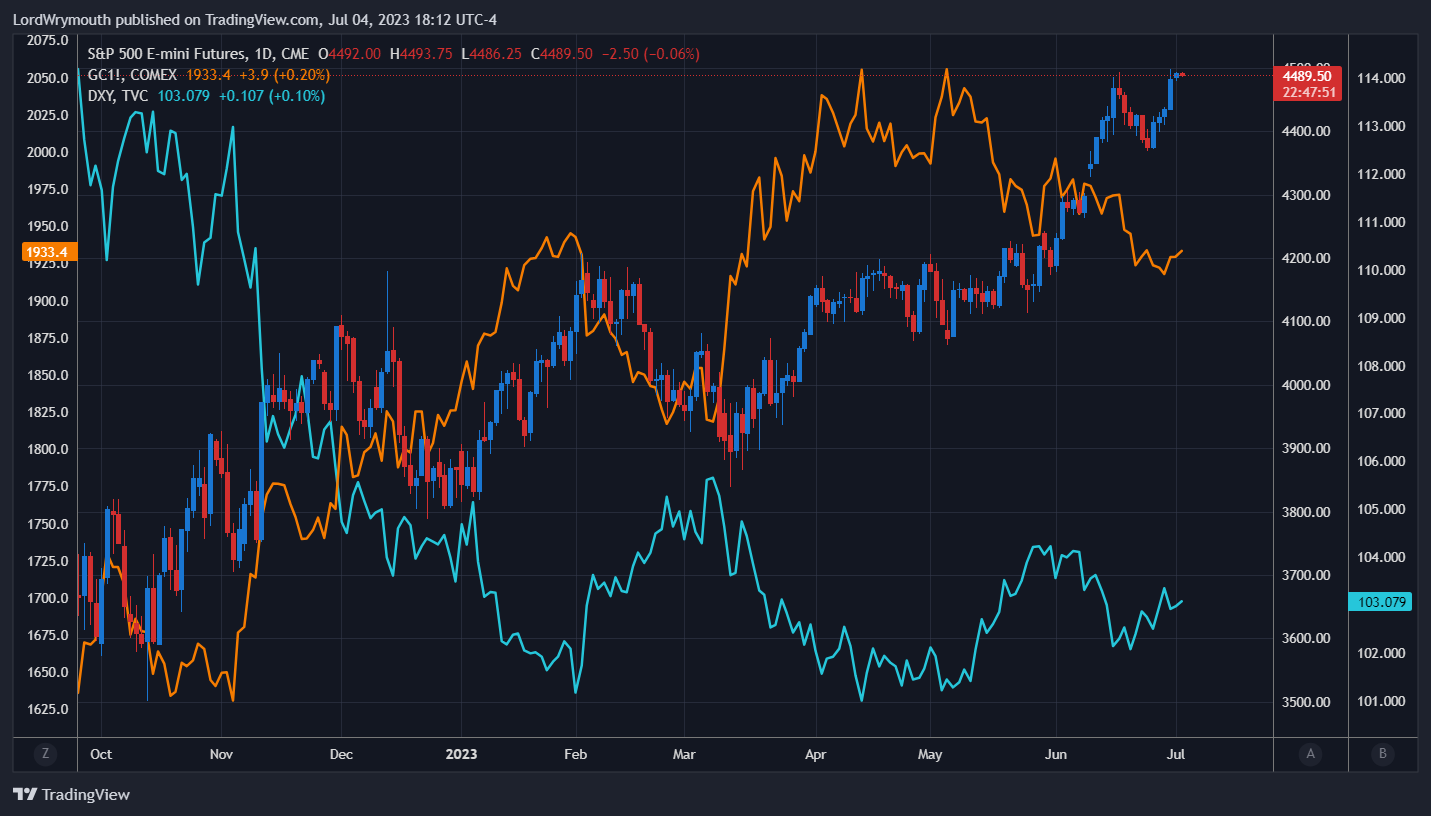The image size is (1431, 816).
Task: Click the cyan 103.079 DXY price label
Action: (1380, 602)
